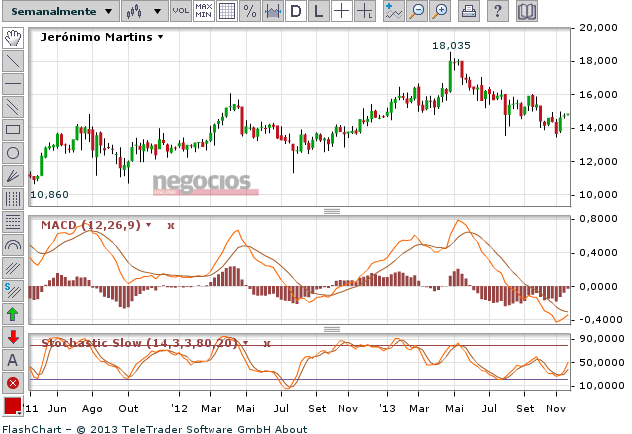Click the zoom out magnifier
The width and height of the screenshot is (632, 434).
coord(417,11)
